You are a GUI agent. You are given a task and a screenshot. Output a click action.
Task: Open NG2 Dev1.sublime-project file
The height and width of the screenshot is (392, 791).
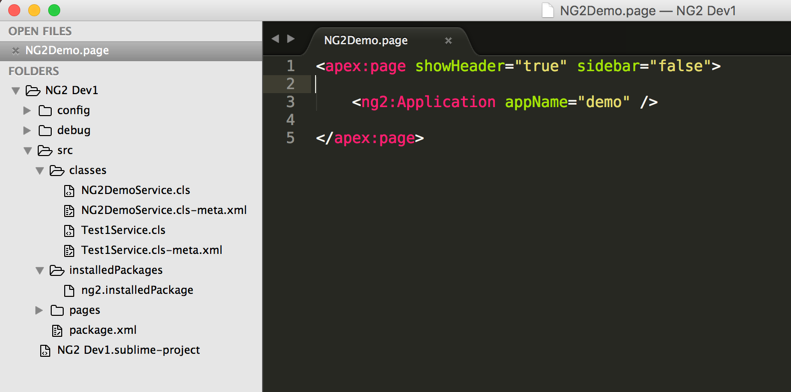120,350
